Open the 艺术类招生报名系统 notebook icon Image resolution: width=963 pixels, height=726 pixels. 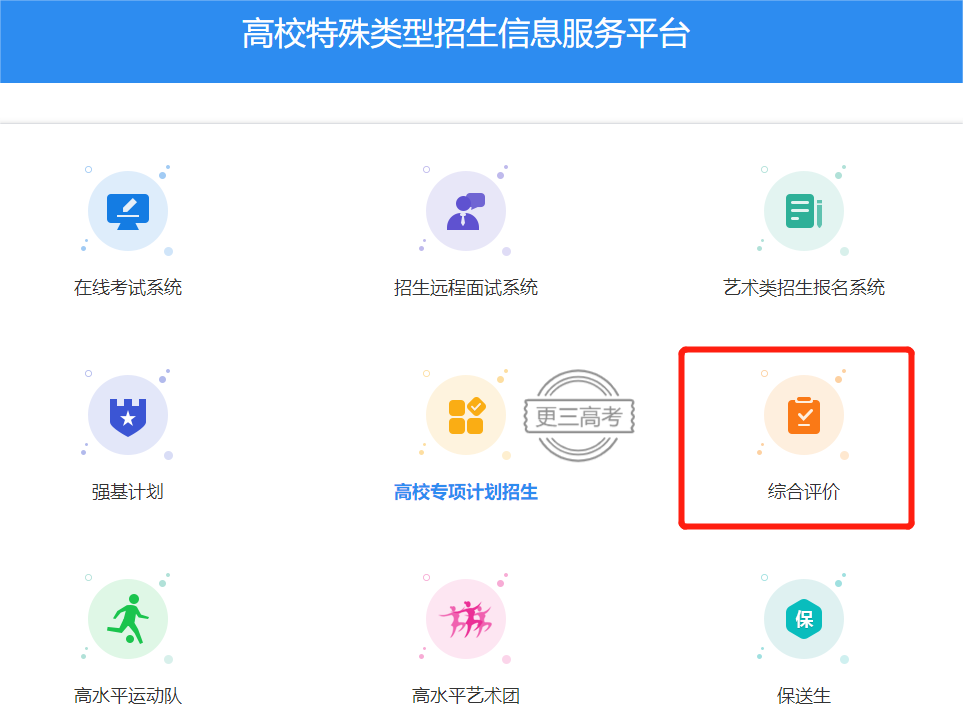point(803,211)
